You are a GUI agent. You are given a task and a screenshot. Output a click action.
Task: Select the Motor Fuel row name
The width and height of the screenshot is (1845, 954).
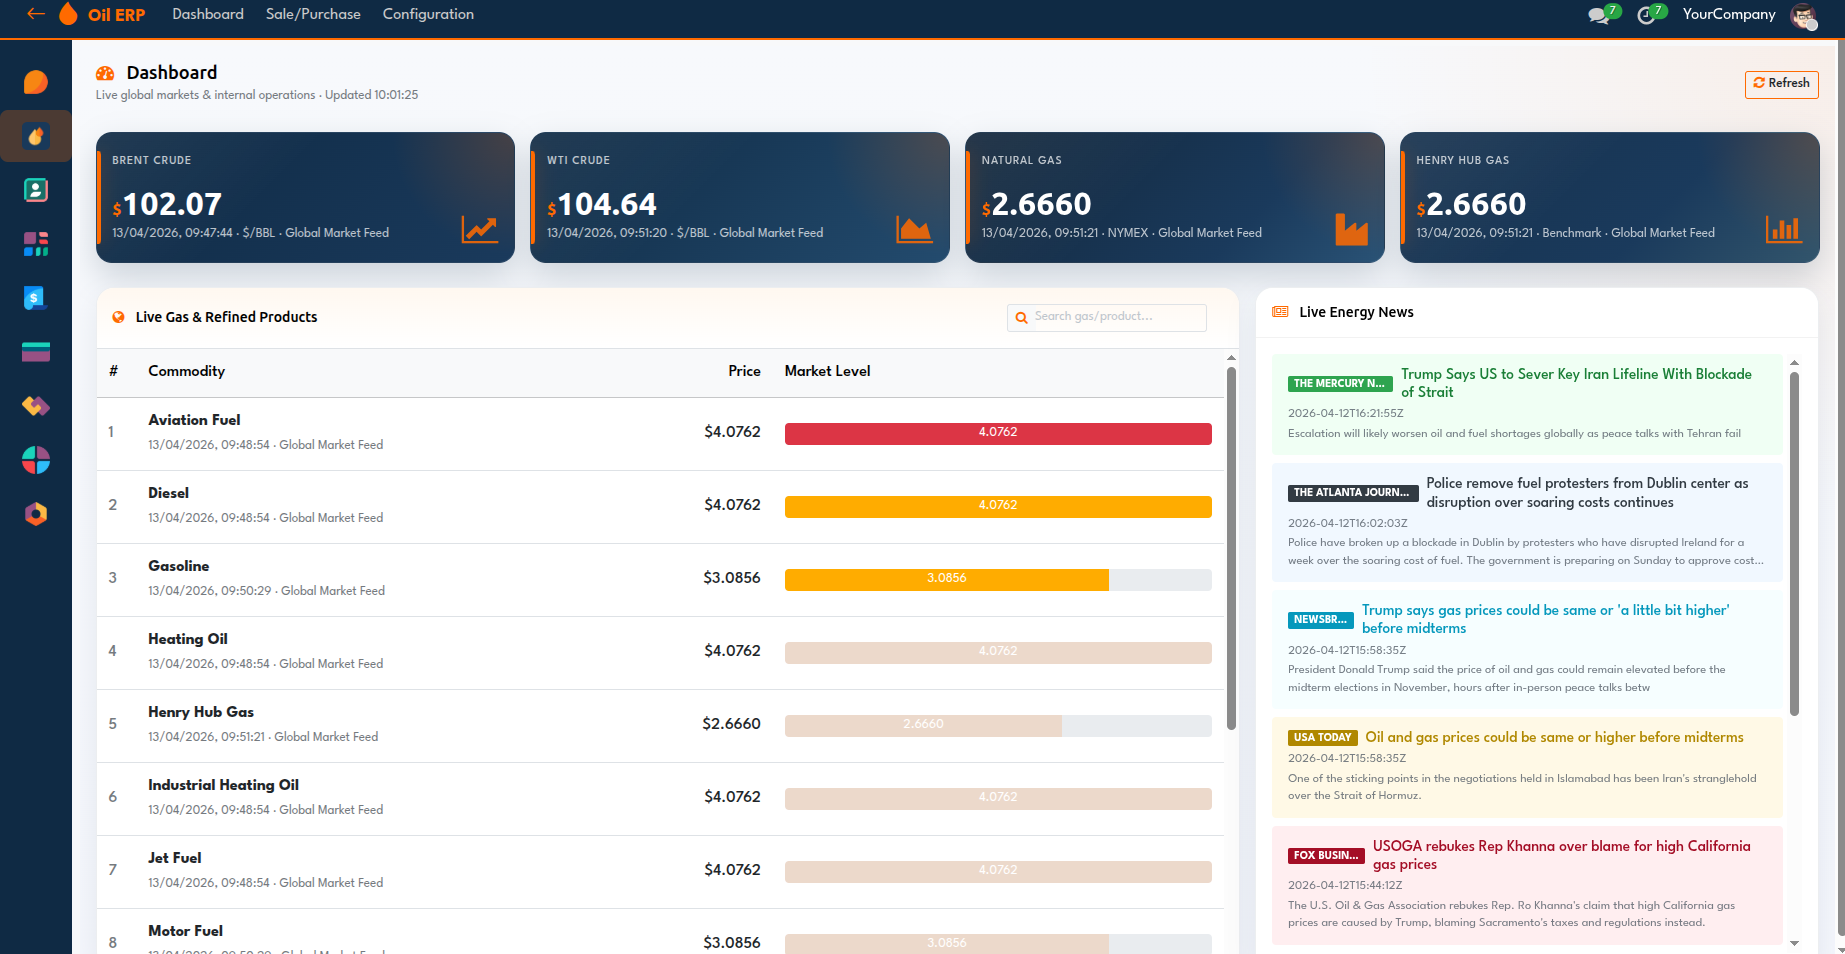coord(185,931)
